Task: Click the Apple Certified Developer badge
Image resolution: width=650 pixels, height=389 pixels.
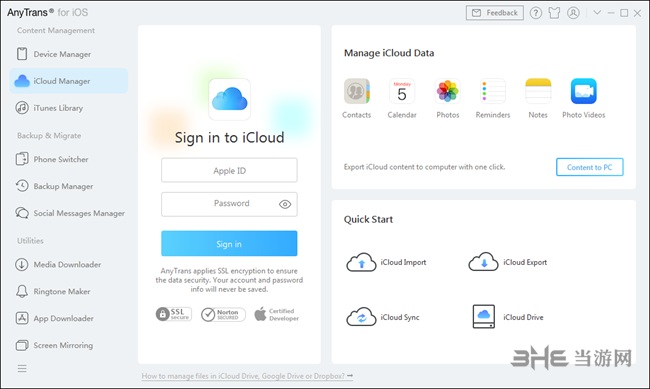Action: tap(276, 315)
